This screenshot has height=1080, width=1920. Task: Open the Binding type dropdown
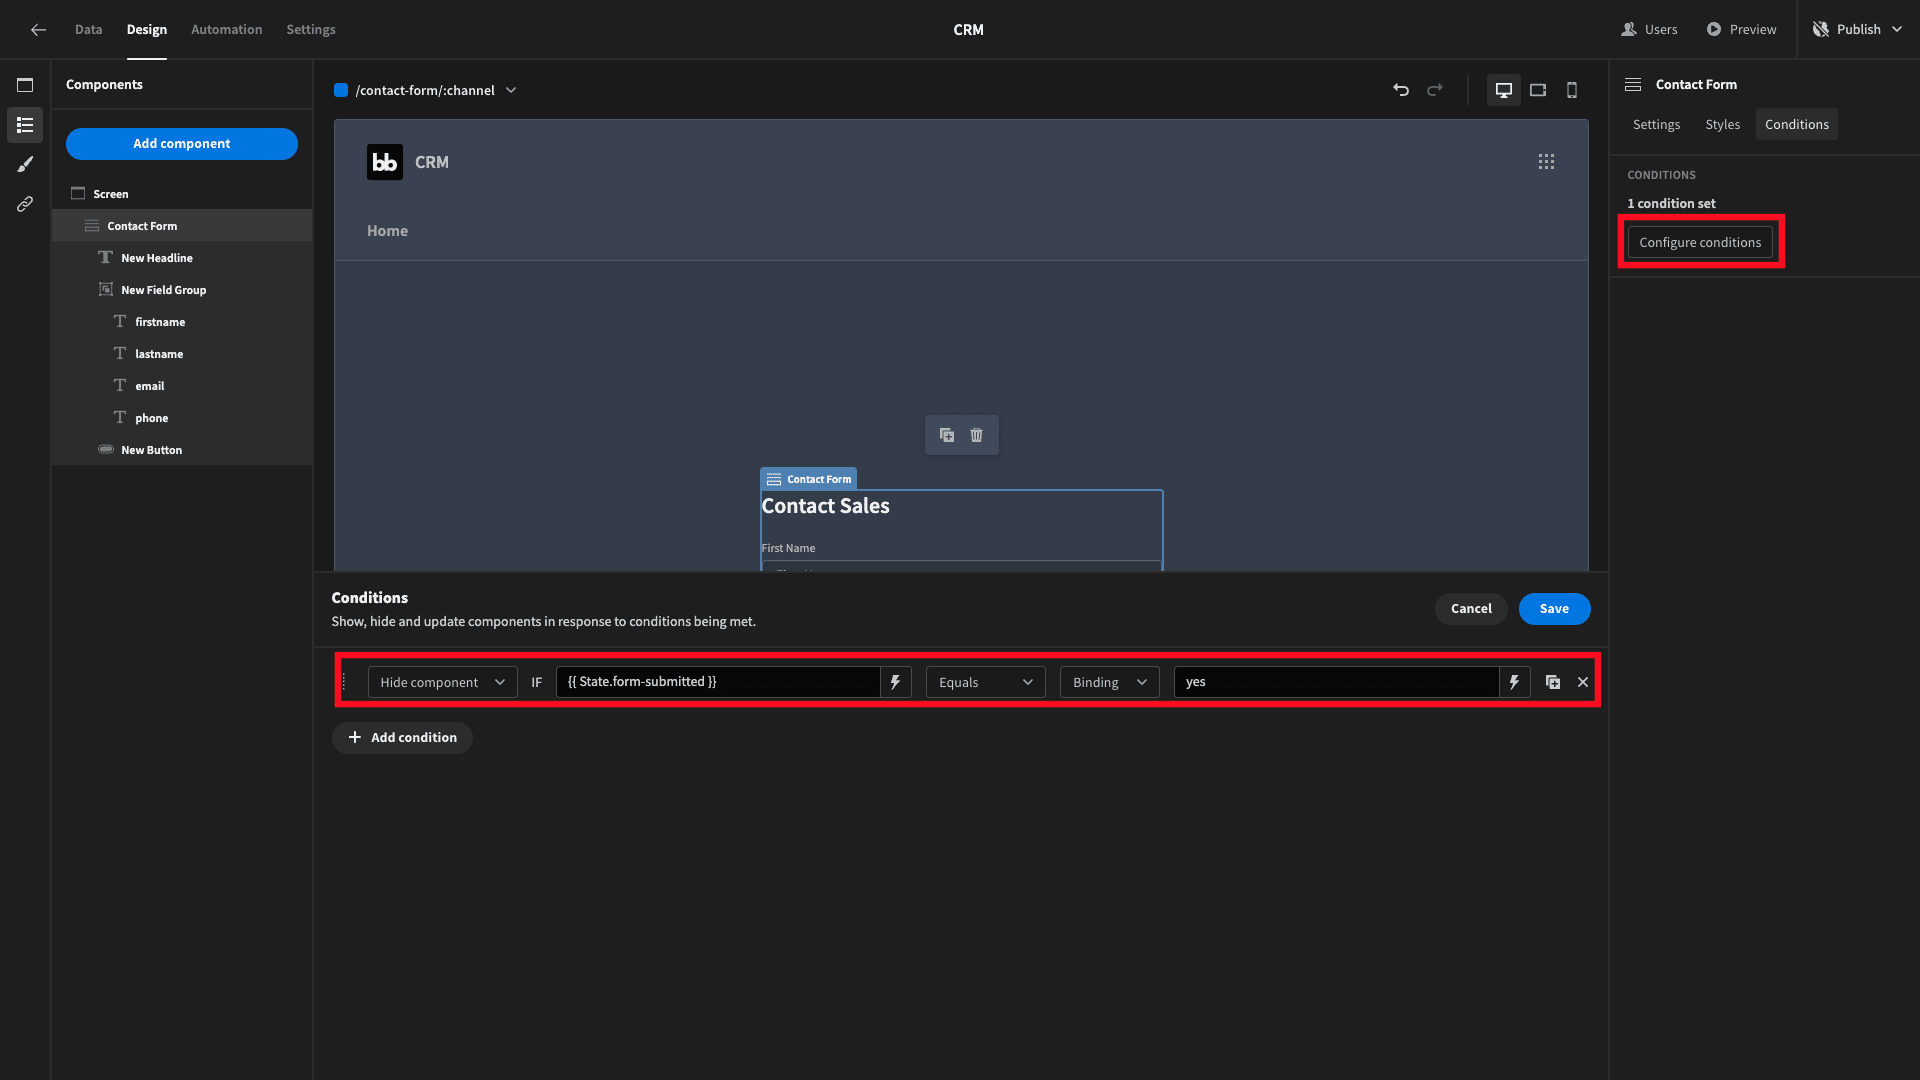[x=1110, y=682]
